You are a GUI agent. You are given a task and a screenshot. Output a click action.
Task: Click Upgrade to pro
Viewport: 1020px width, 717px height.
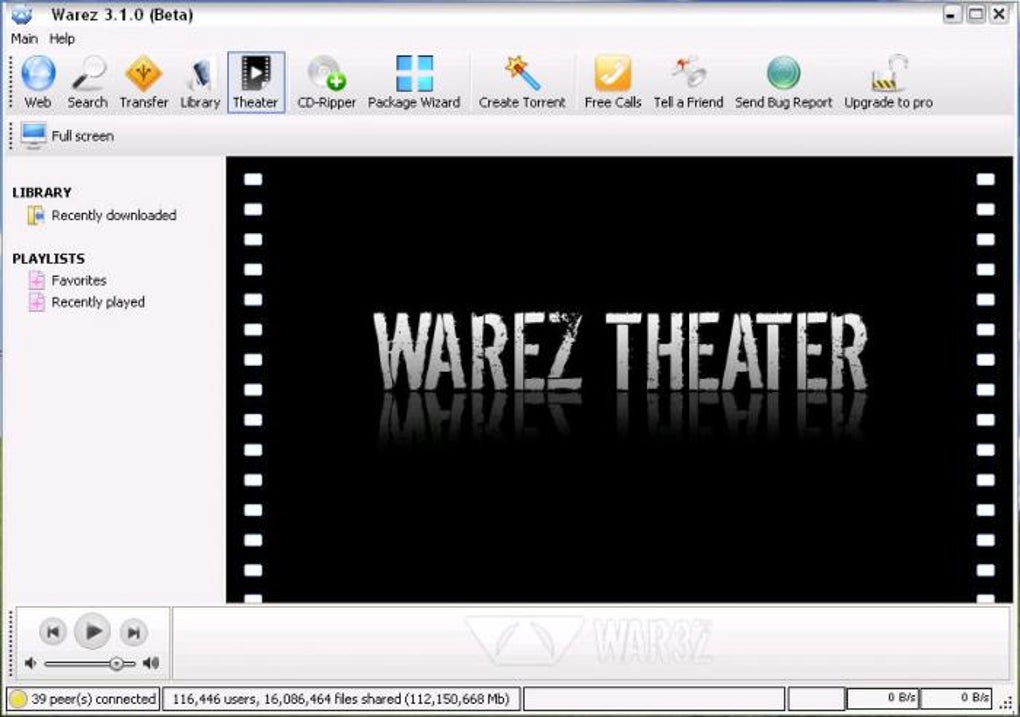coord(888,82)
